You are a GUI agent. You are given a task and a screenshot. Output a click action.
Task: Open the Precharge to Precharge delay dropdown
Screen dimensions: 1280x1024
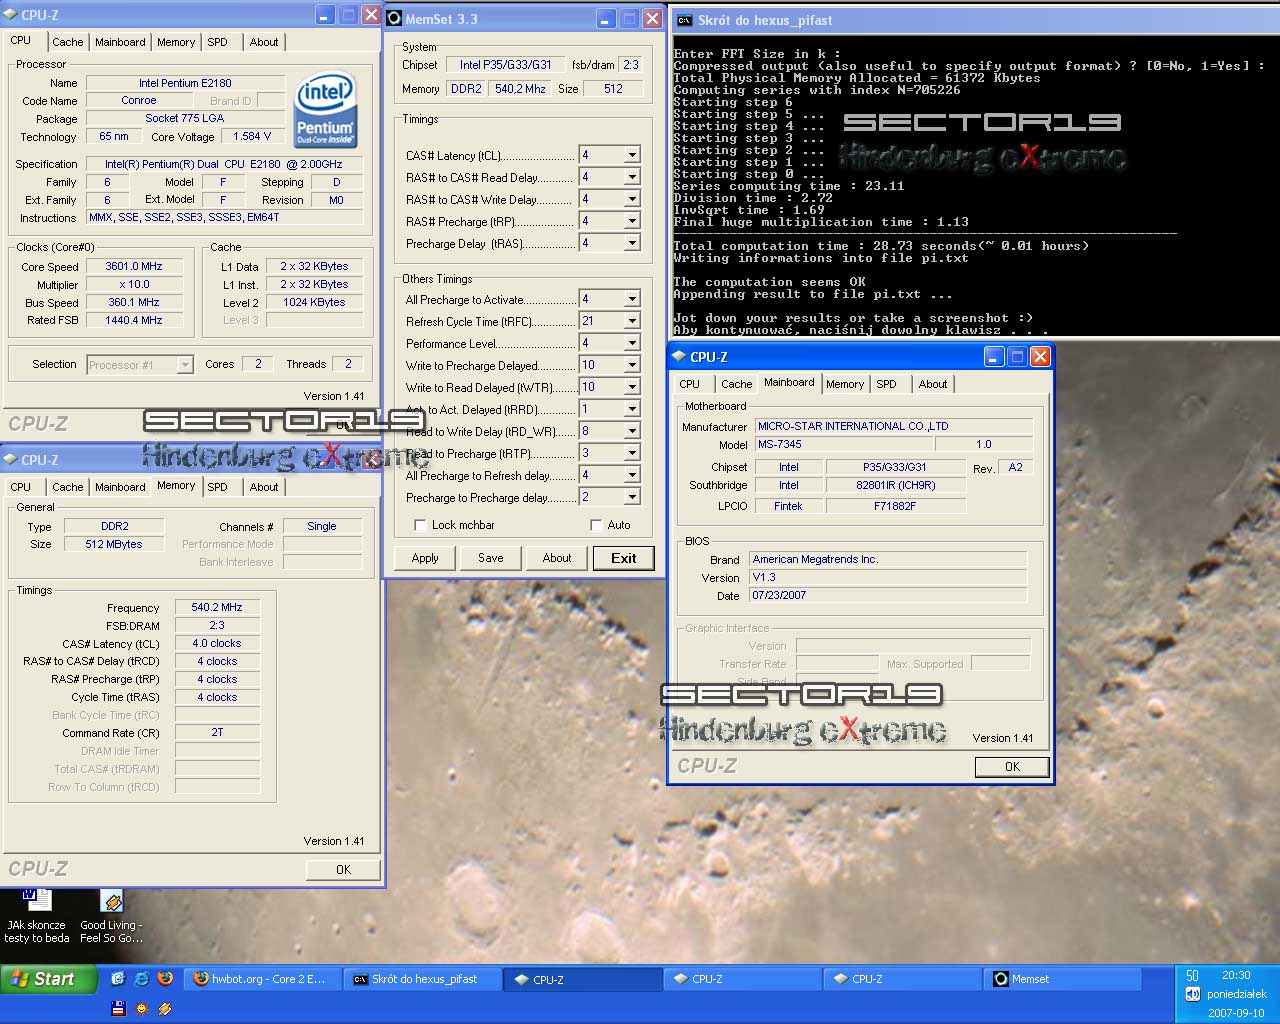pos(632,497)
